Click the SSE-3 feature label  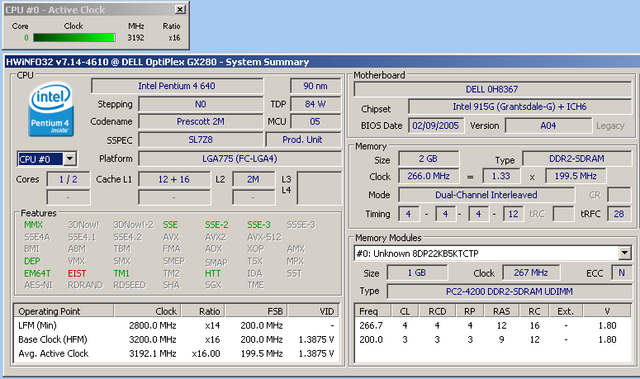coord(259,225)
